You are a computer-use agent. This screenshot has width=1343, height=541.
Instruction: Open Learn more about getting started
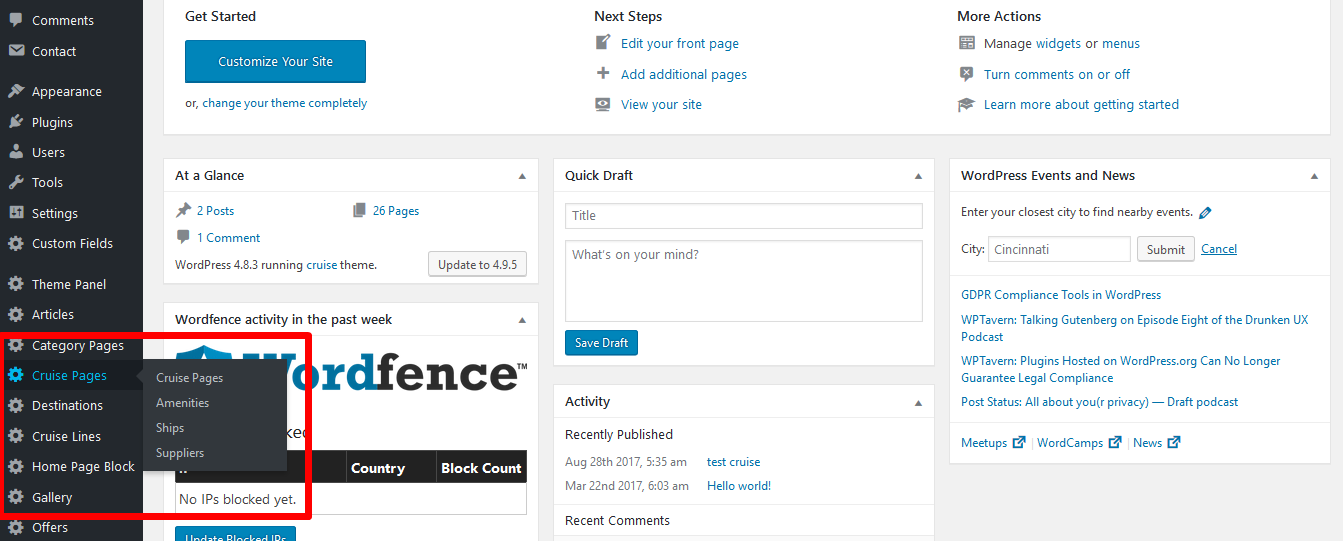click(x=1081, y=104)
